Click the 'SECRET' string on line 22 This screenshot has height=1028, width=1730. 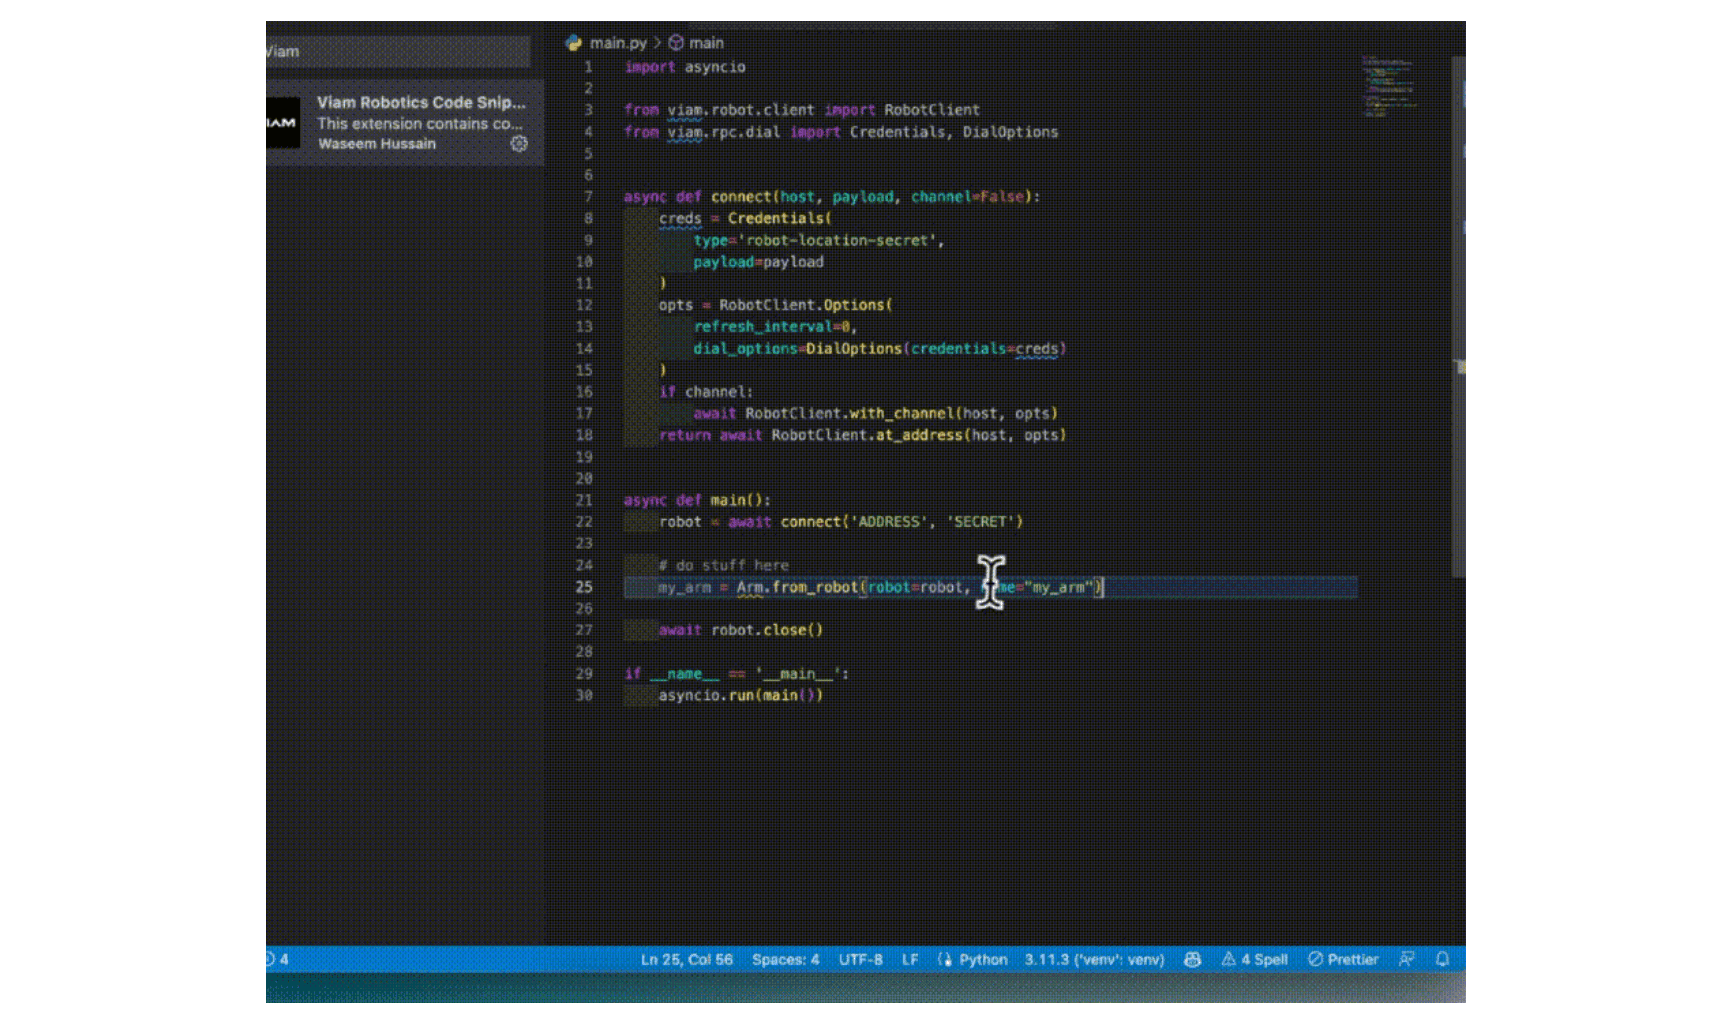pos(981,522)
